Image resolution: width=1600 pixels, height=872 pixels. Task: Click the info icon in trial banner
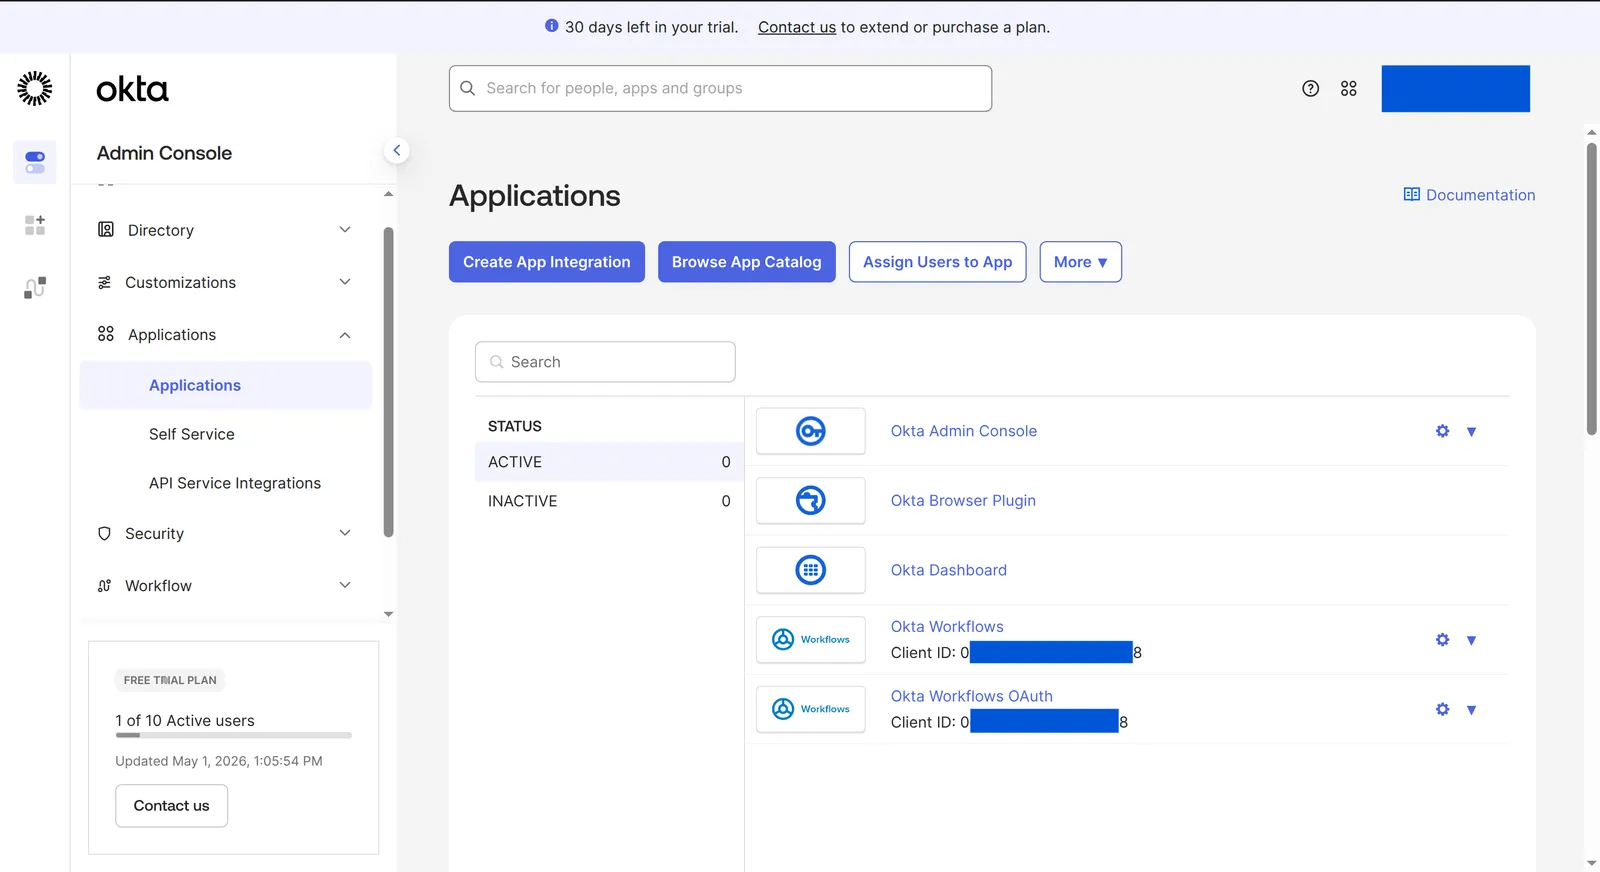[552, 26]
